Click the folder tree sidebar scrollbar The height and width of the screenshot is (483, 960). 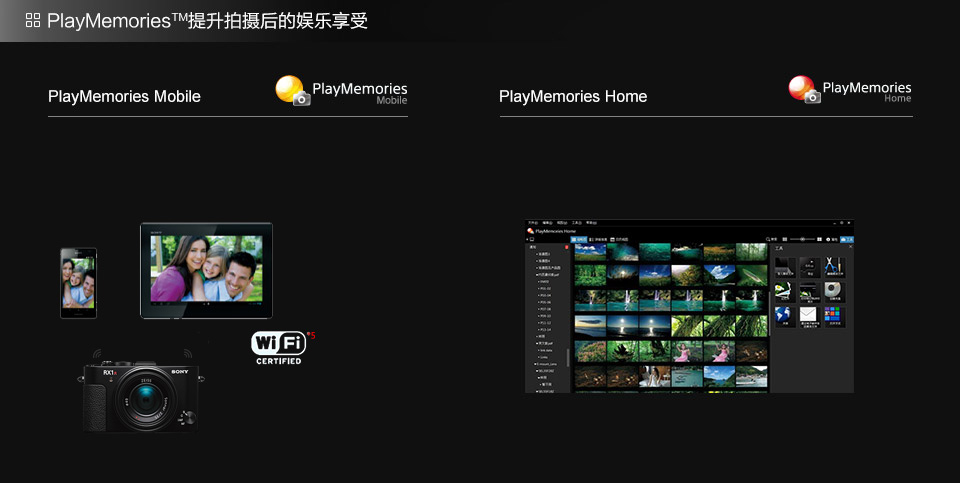click(568, 358)
